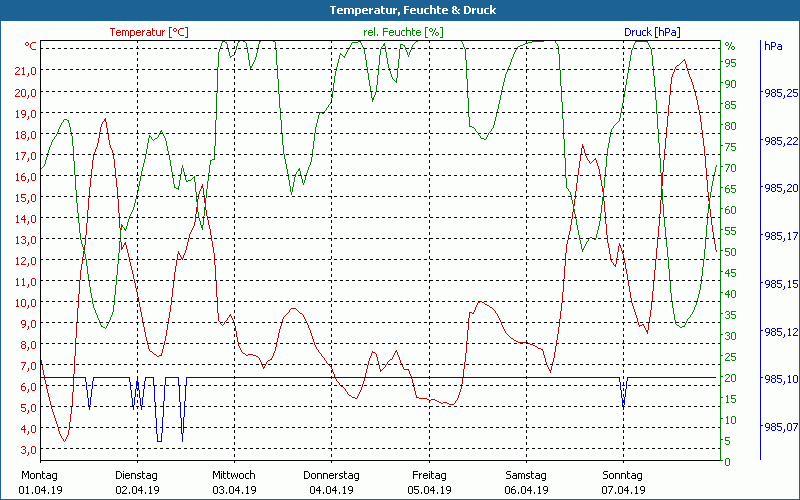Click the red '°C' axis unit label
The height and width of the screenshot is (500, 800).
coord(31,46)
